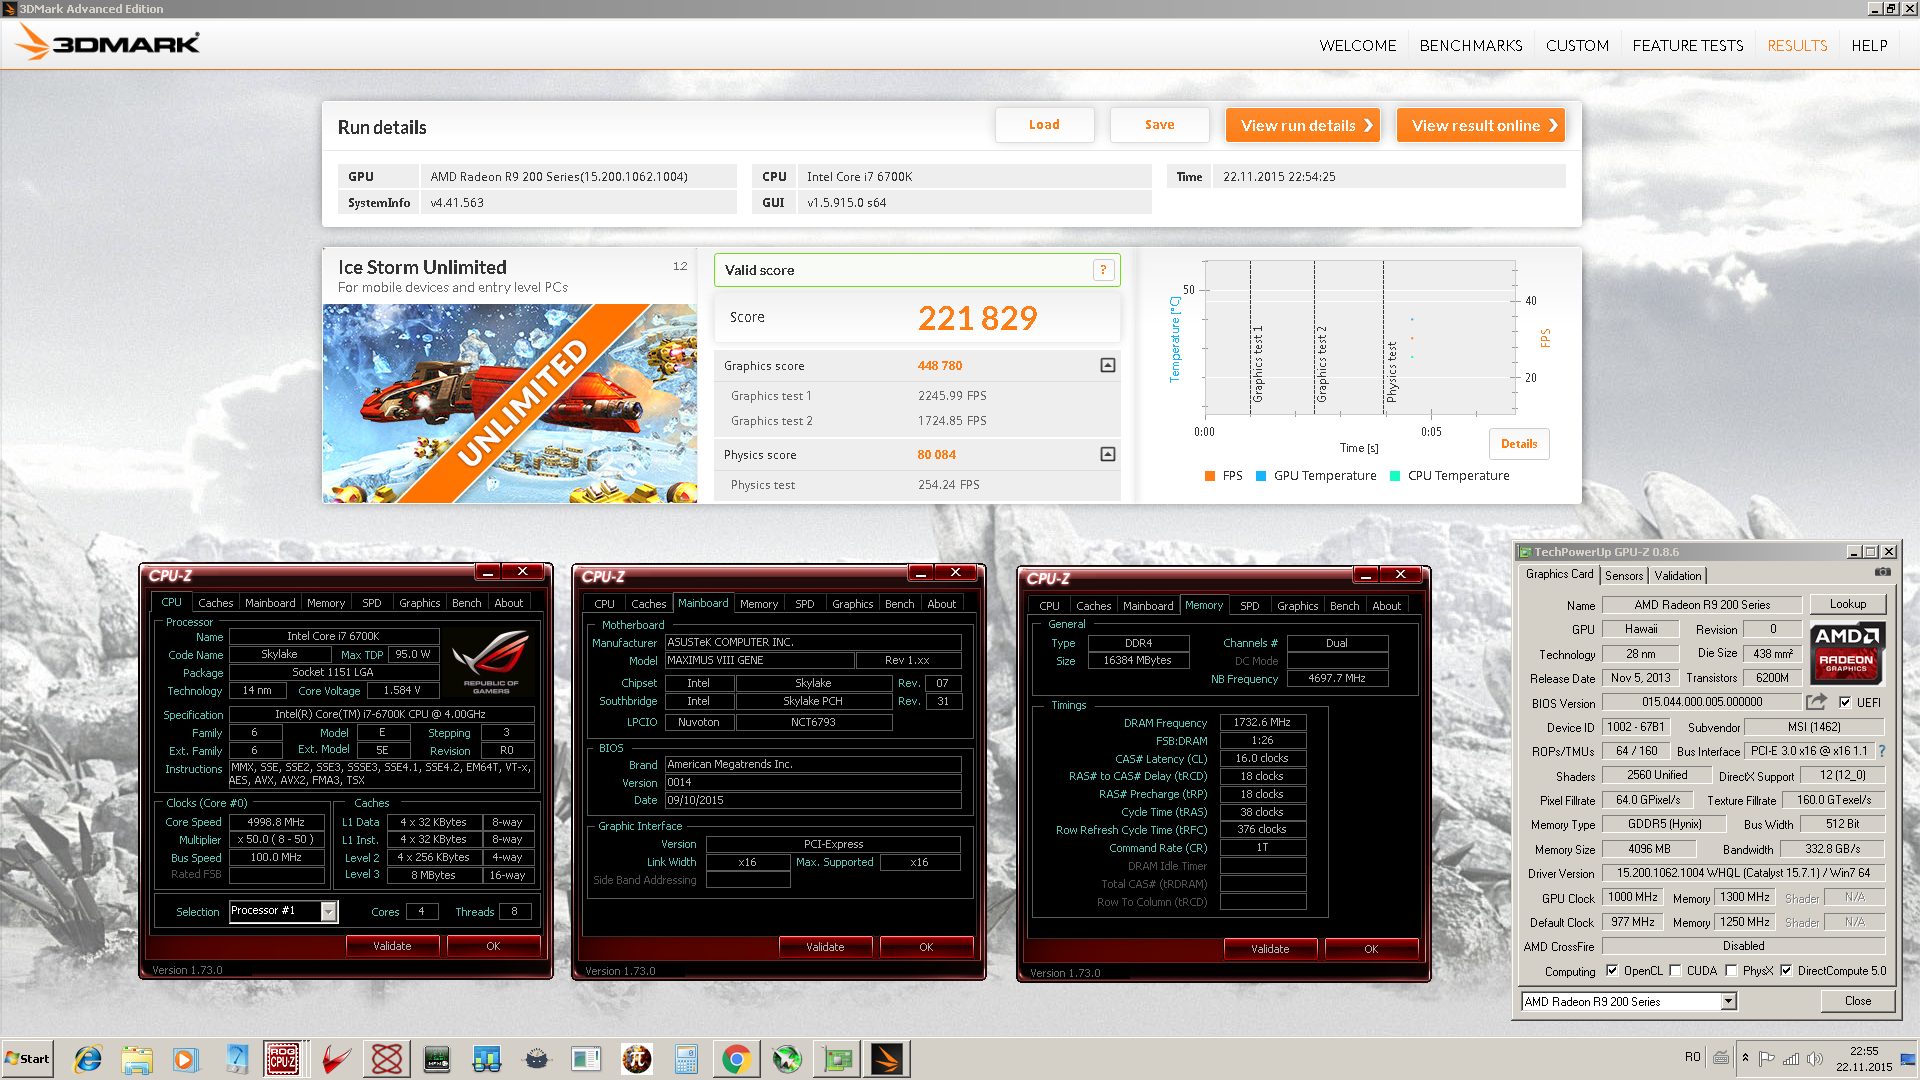Click Lookup in GPU-Z
The width and height of the screenshot is (1920, 1080).
point(1847,604)
